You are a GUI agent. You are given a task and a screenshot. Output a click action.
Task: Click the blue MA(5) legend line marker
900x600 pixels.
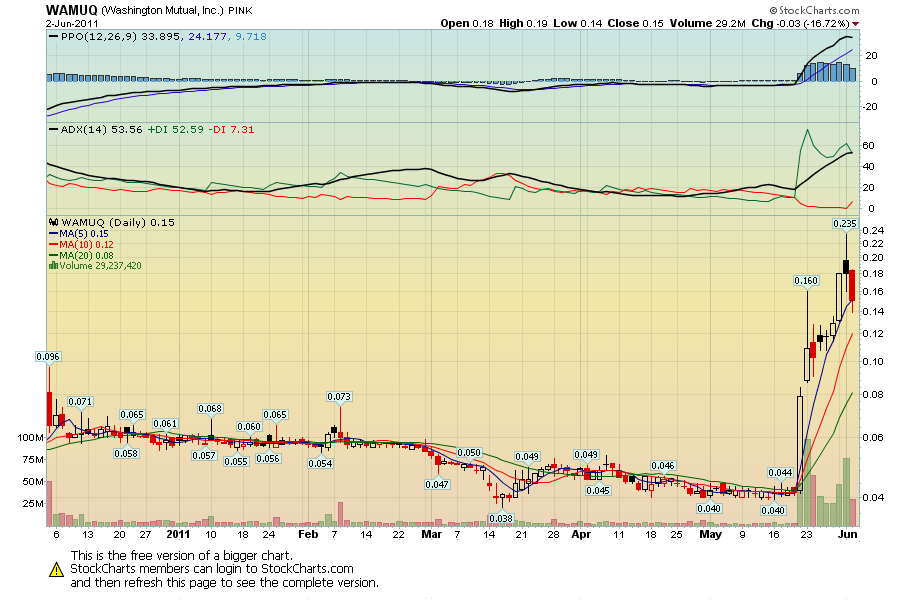[53, 233]
